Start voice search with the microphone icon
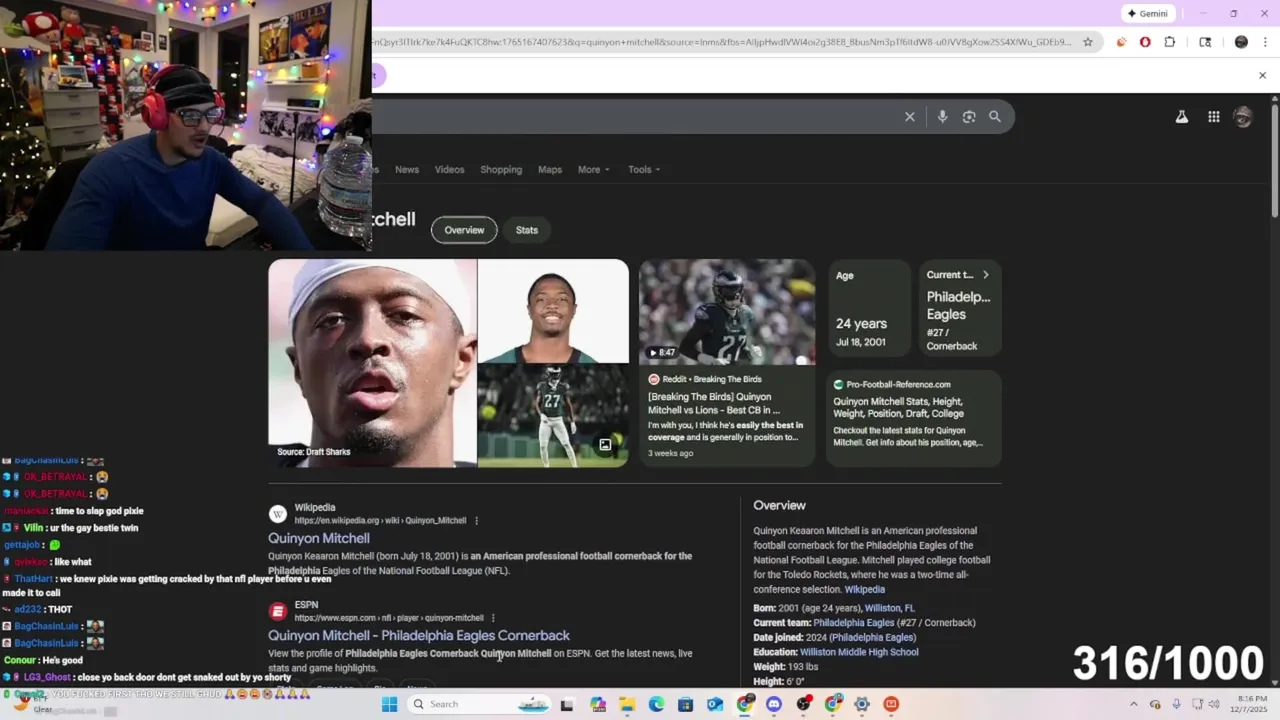This screenshot has height=720, width=1280. click(942, 117)
